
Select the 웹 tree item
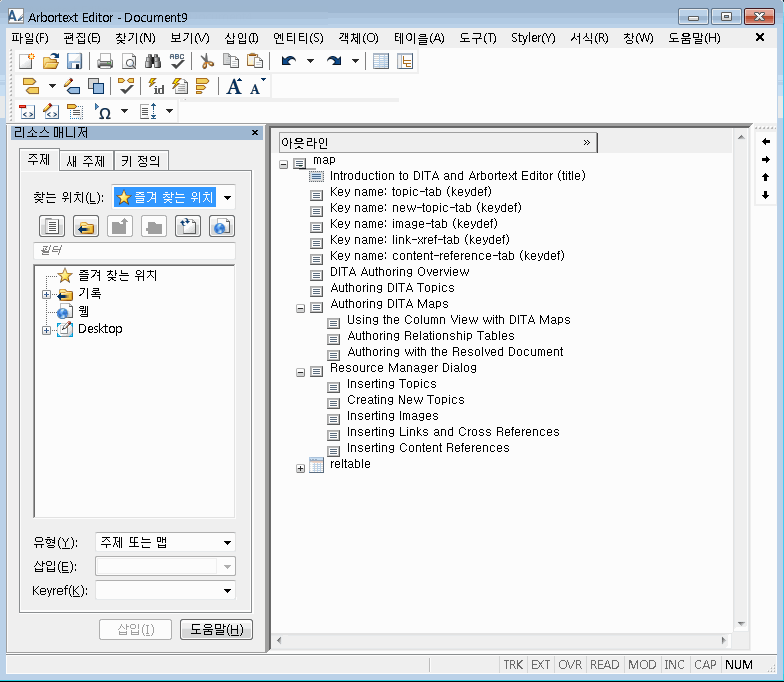(x=84, y=312)
